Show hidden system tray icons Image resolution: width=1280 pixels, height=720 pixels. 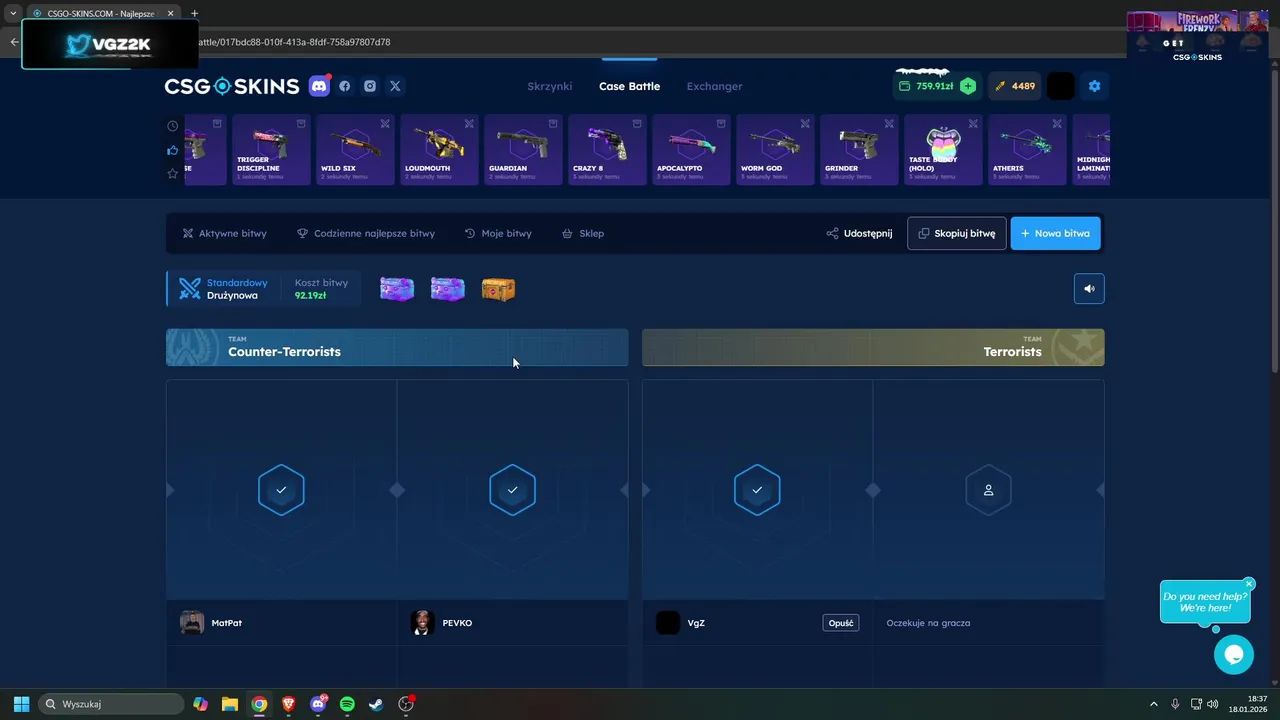pyautogui.click(x=1153, y=704)
